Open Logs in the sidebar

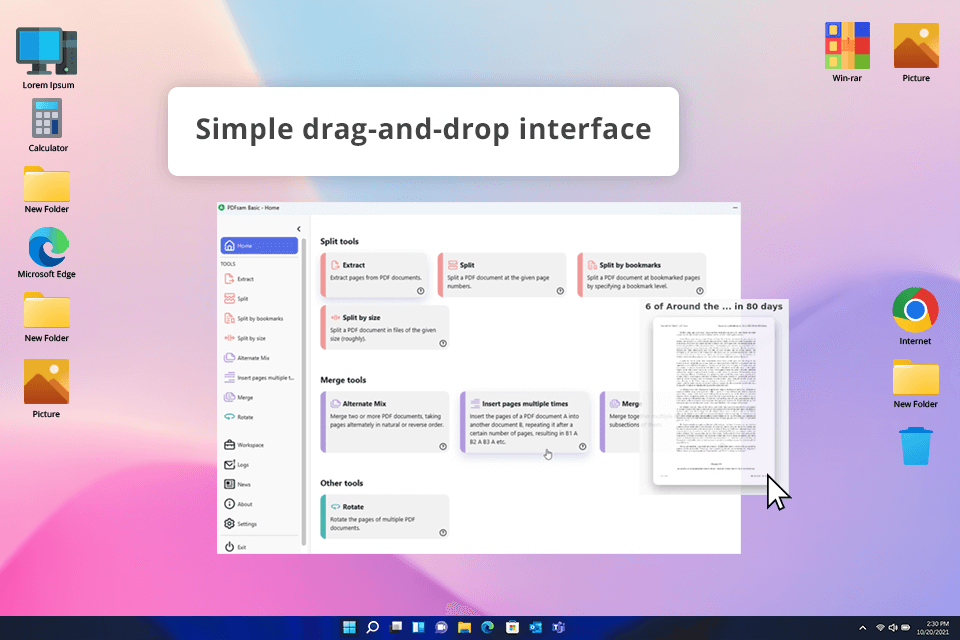click(x=259, y=465)
